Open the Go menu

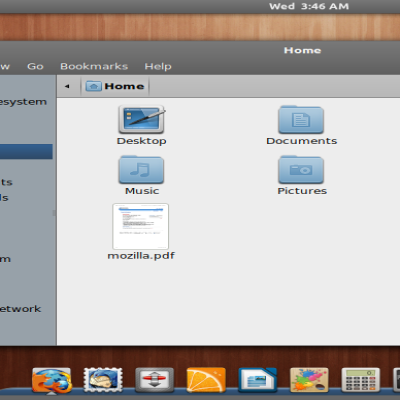(35, 66)
